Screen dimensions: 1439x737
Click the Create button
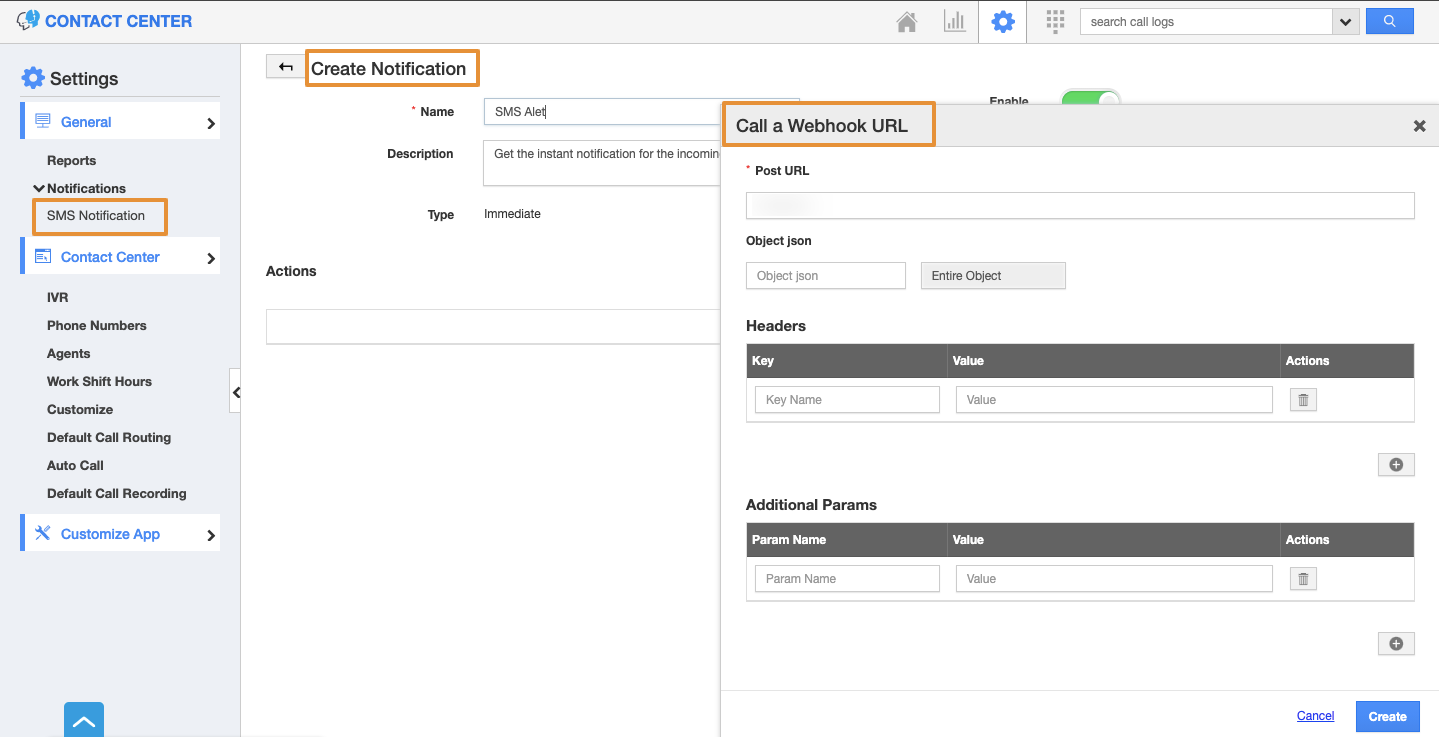coord(1387,716)
